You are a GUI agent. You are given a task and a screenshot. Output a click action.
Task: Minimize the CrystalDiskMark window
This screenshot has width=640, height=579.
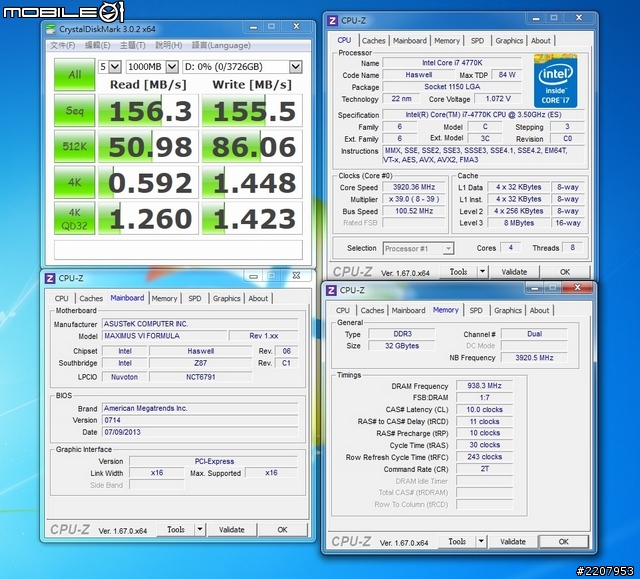253,27
